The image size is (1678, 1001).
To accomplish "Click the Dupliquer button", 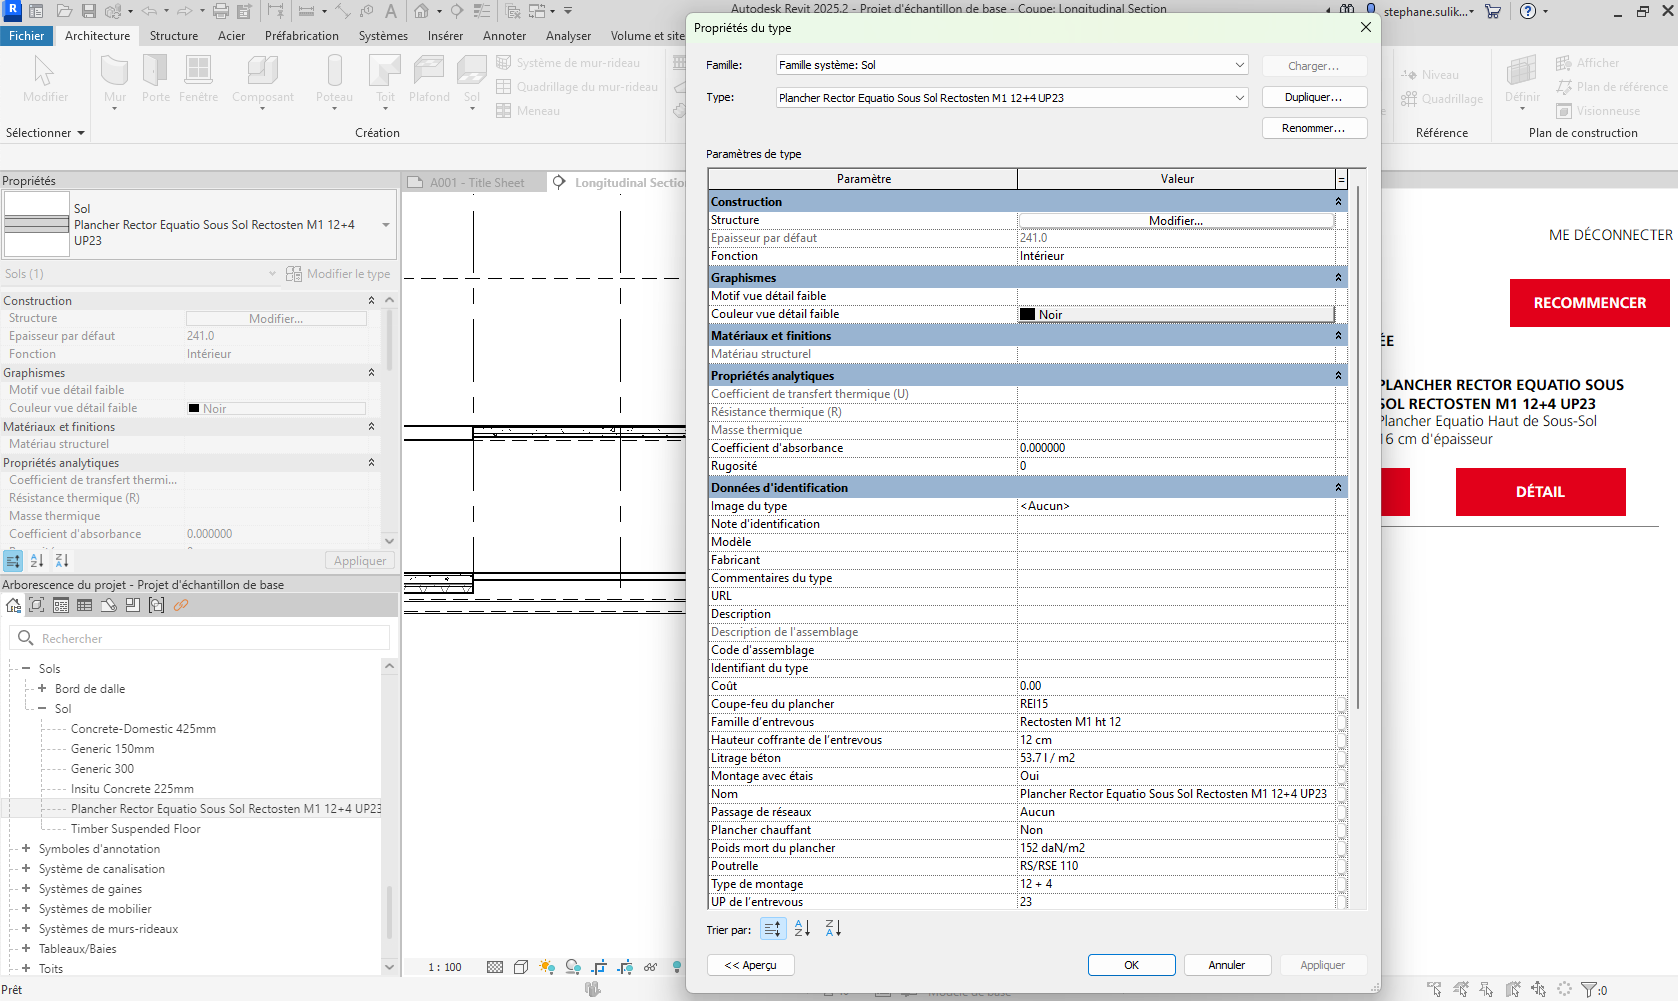I will pyautogui.click(x=1313, y=97).
